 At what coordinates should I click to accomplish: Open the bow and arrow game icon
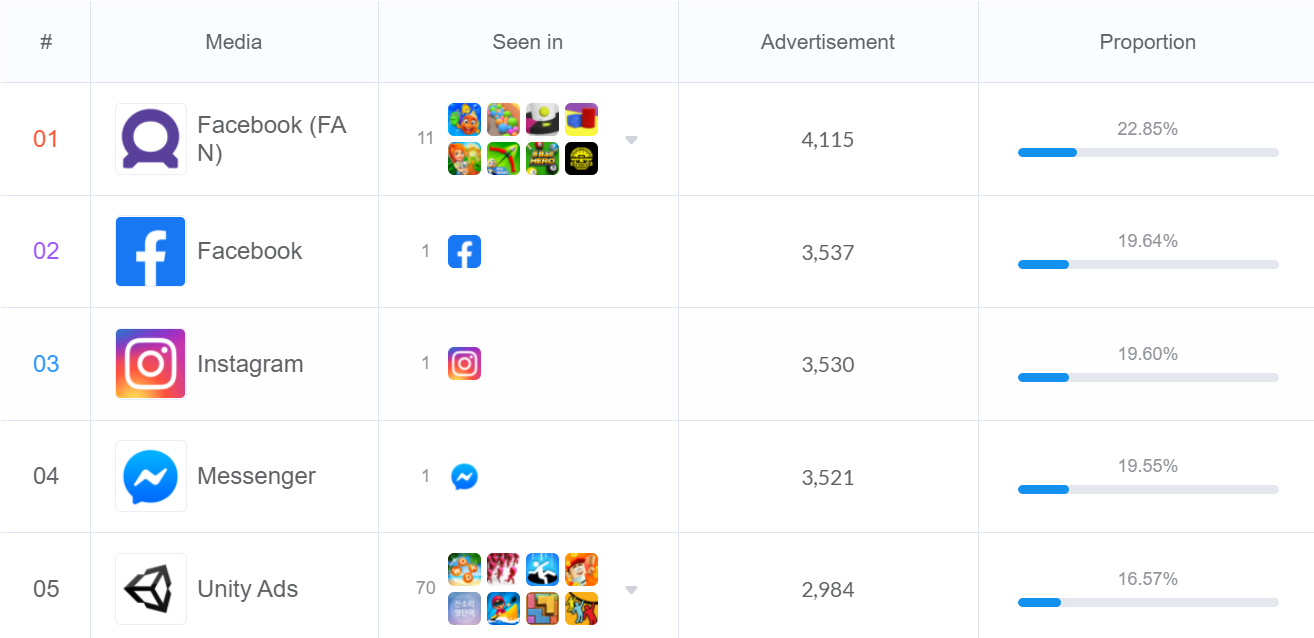pyautogui.click(x=503, y=159)
